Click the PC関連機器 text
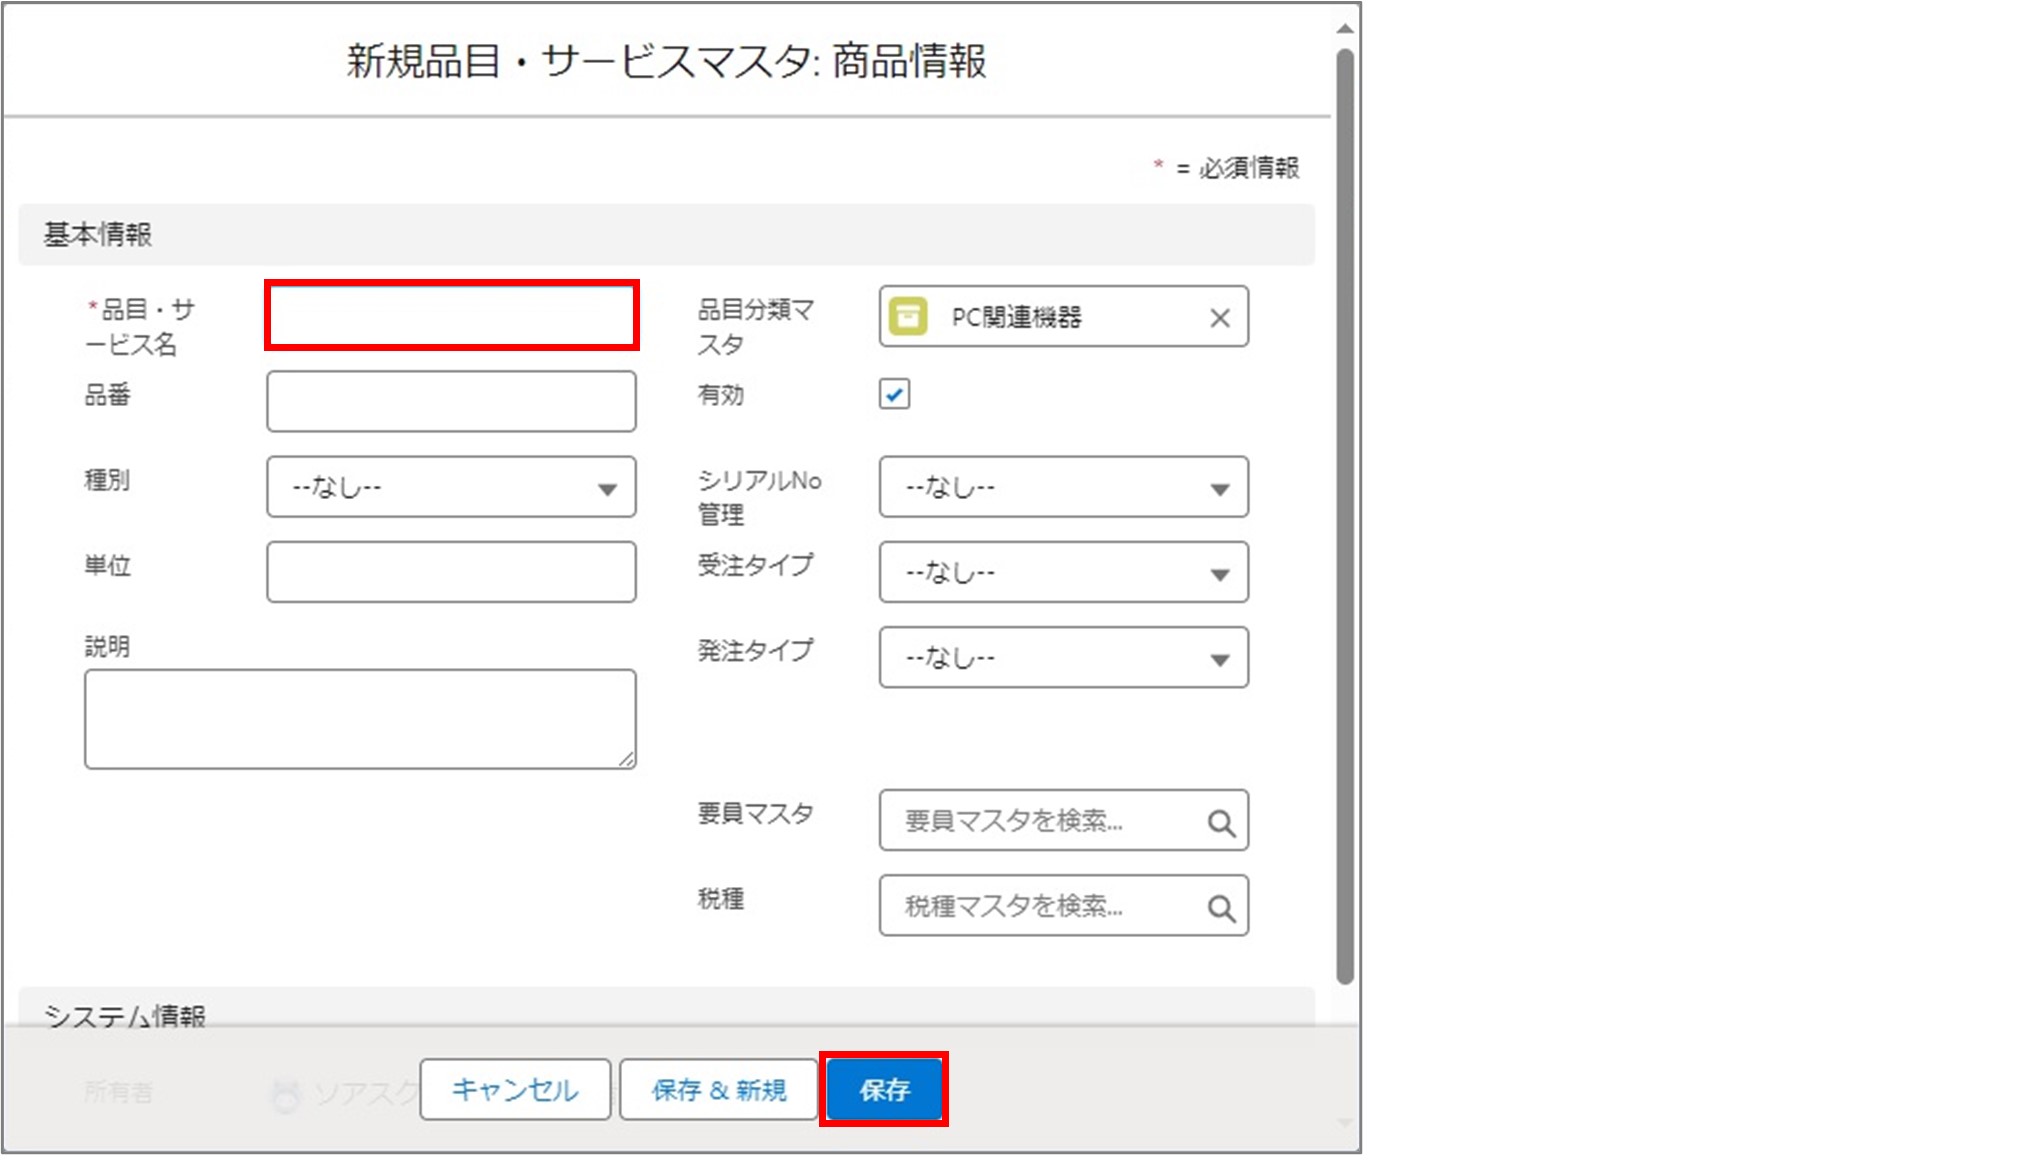Screen dimensions: 2027x1160 [x=1016, y=318]
